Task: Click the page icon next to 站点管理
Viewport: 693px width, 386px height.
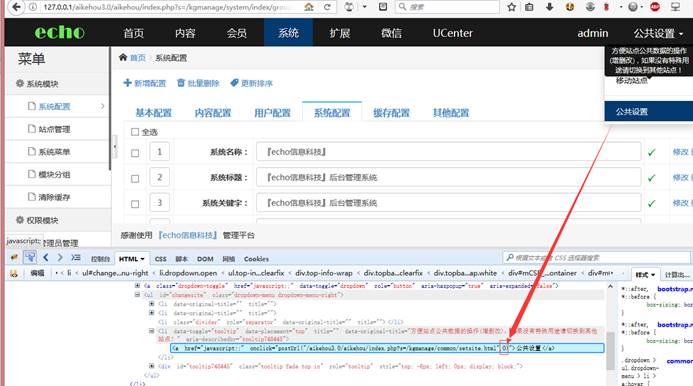Action: 31,129
